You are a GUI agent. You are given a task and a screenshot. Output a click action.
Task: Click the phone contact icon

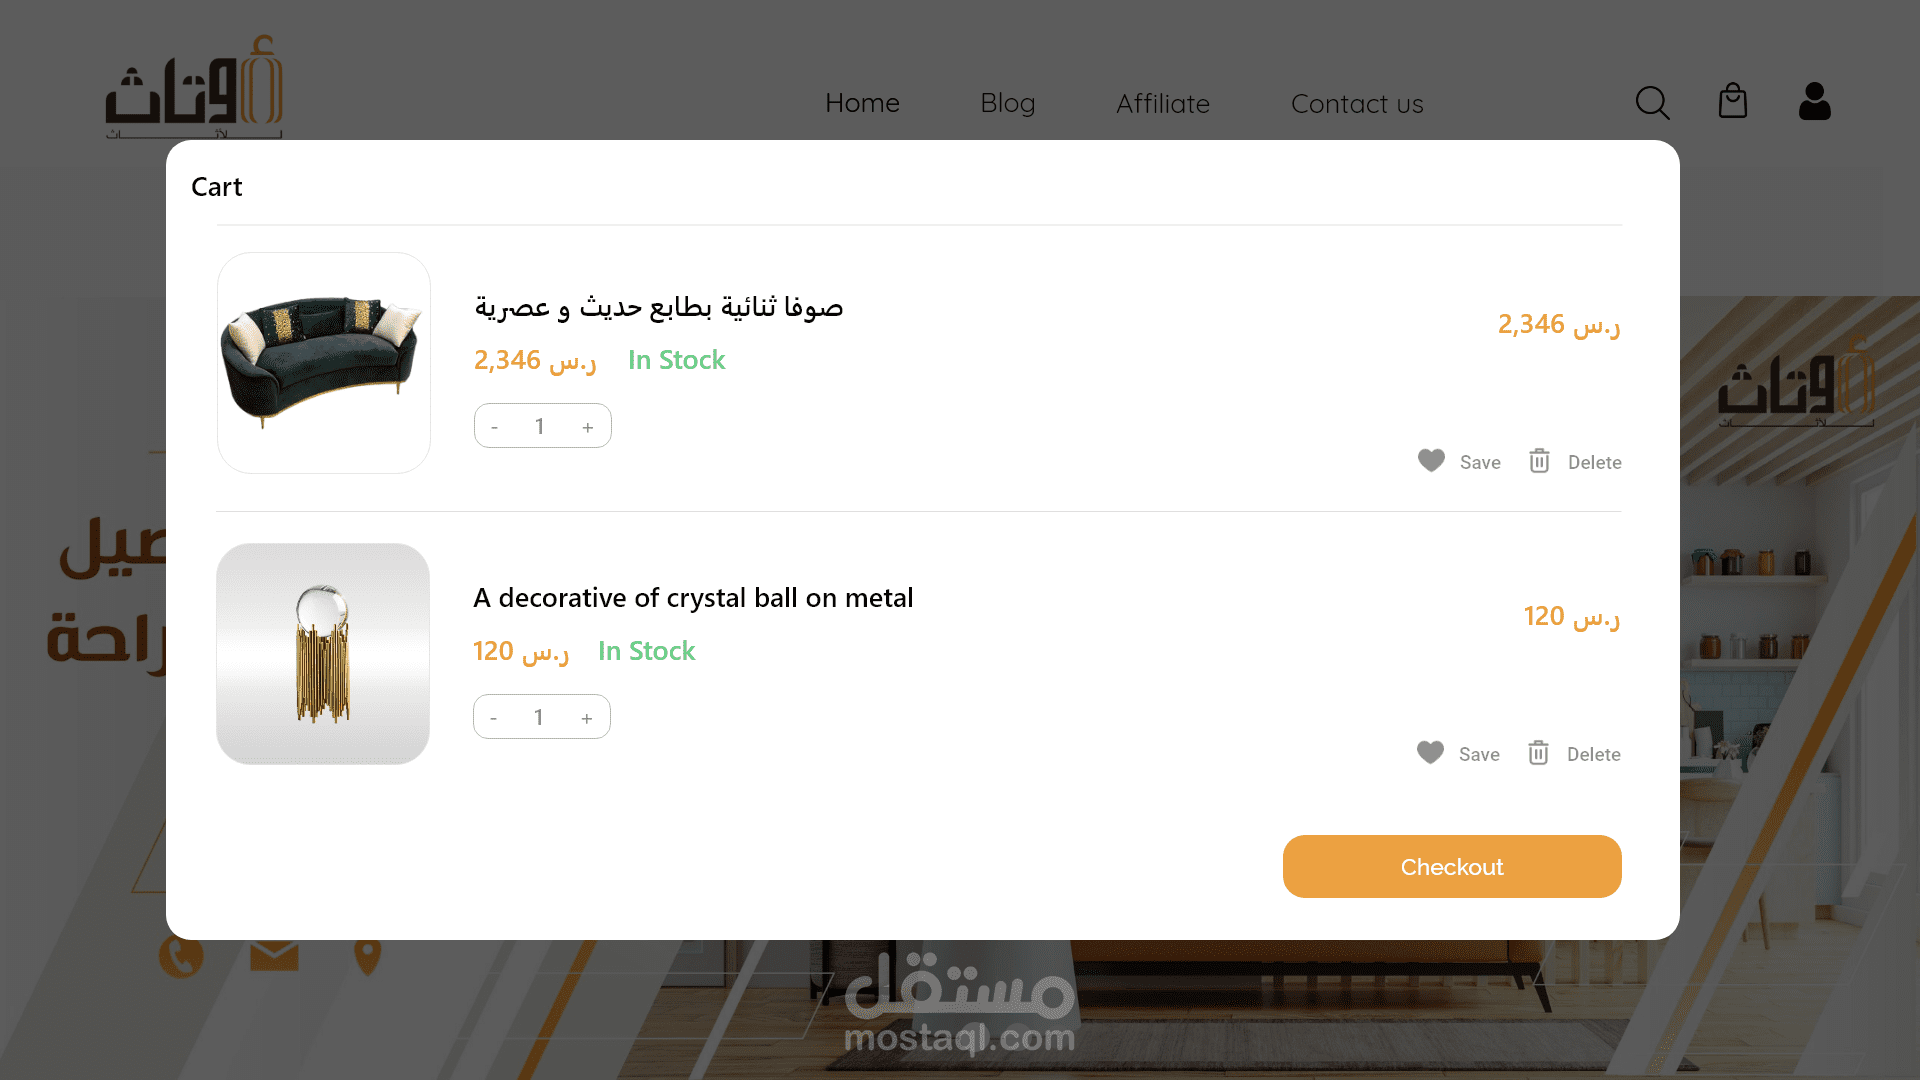181,957
